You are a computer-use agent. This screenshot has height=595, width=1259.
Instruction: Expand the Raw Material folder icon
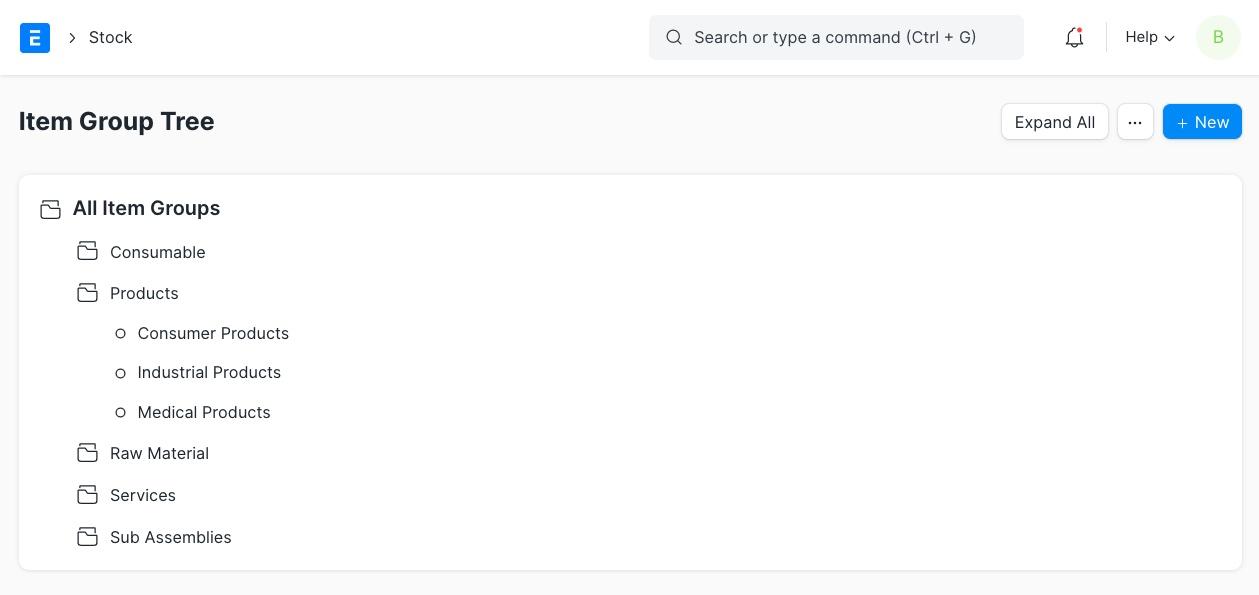pyautogui.click(x=88, y=453)
